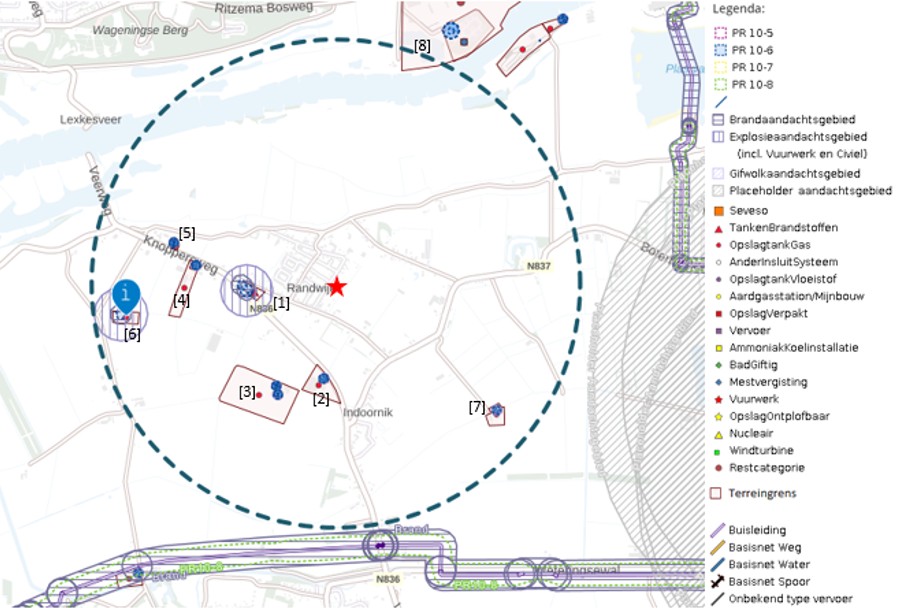Click the red TankenBrandstoffen triangle legend icon
The width and height of the screenshot is (901, 608).
tap(718, 229)
